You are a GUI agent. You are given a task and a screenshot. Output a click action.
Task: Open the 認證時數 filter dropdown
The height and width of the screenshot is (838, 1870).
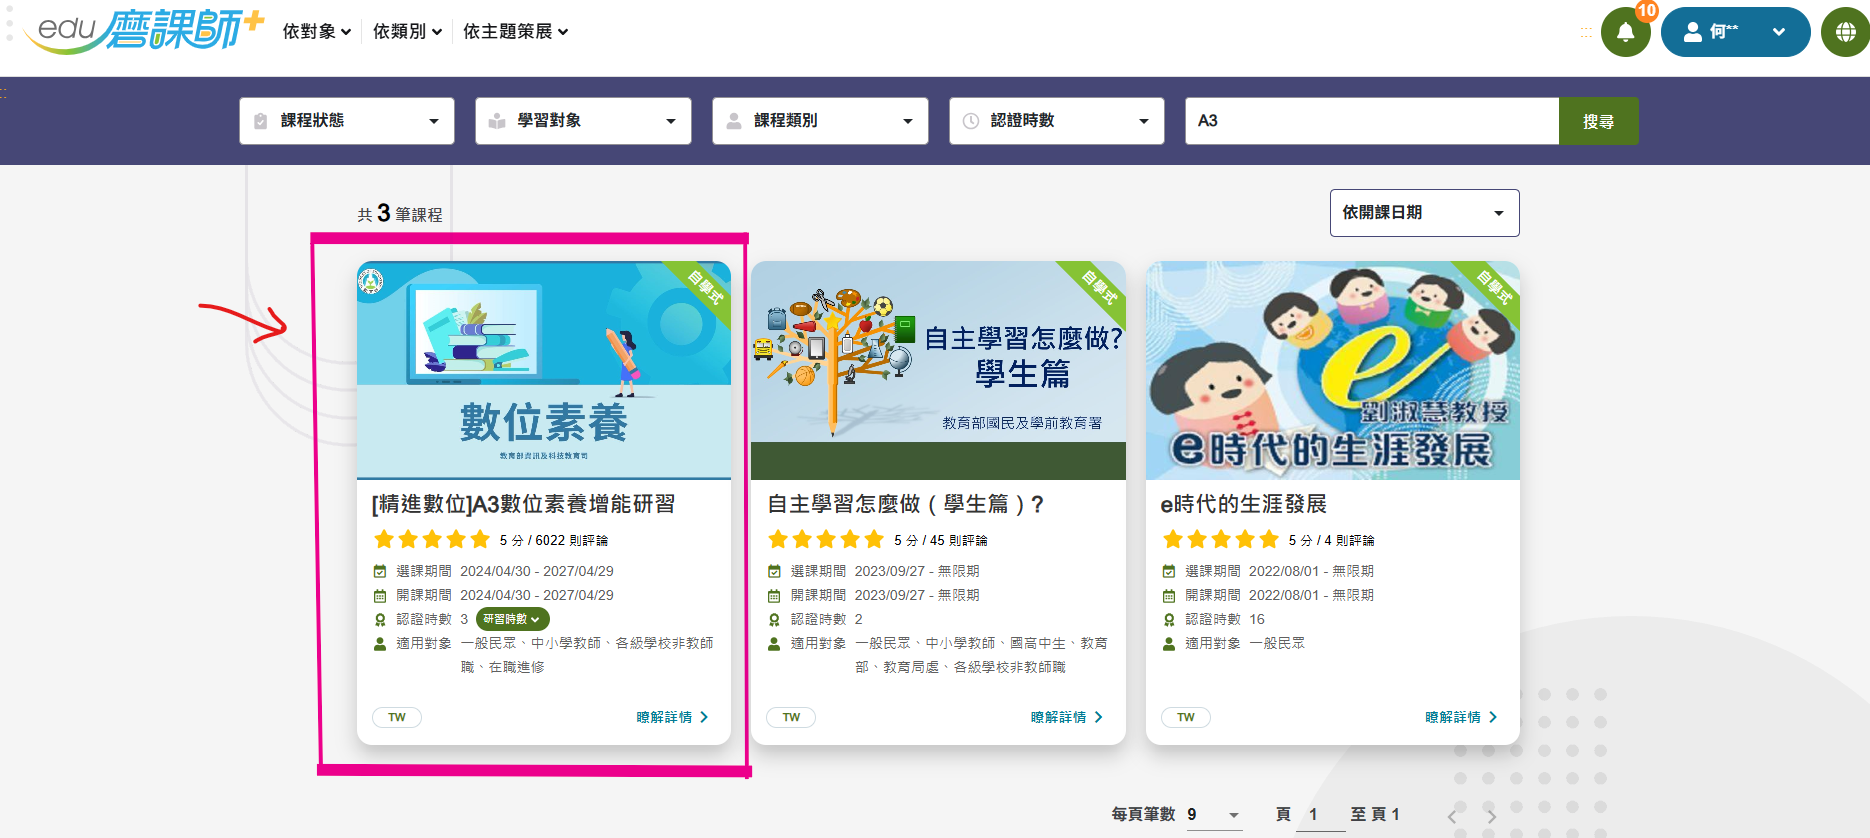pyautogui.click(x=1056, y=121)
